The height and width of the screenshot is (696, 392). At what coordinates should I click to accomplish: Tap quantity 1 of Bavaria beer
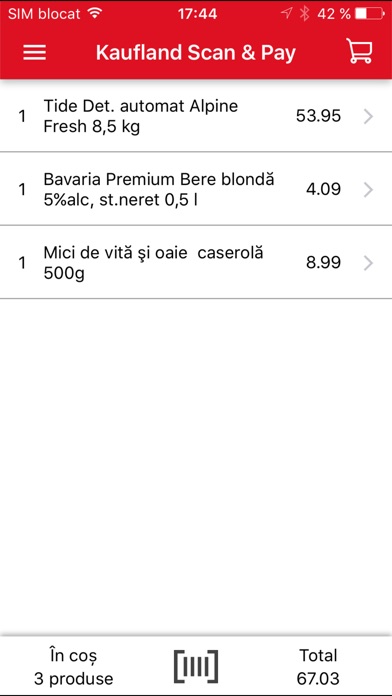[x=22, y=190]
